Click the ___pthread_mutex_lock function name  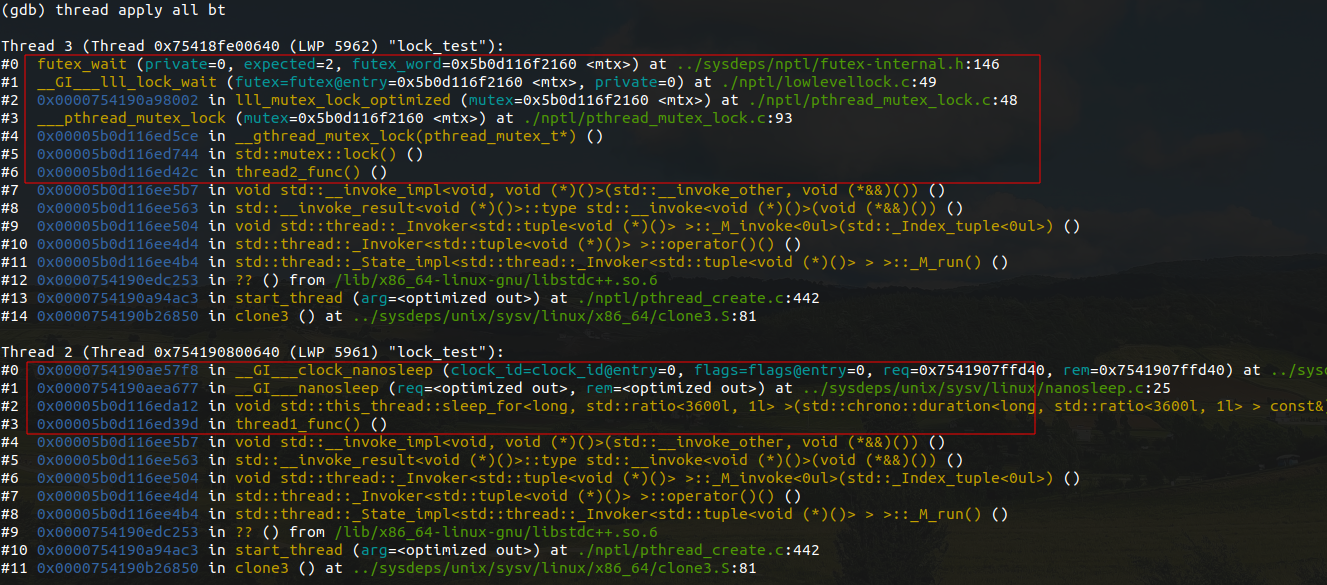click(132, 118)
